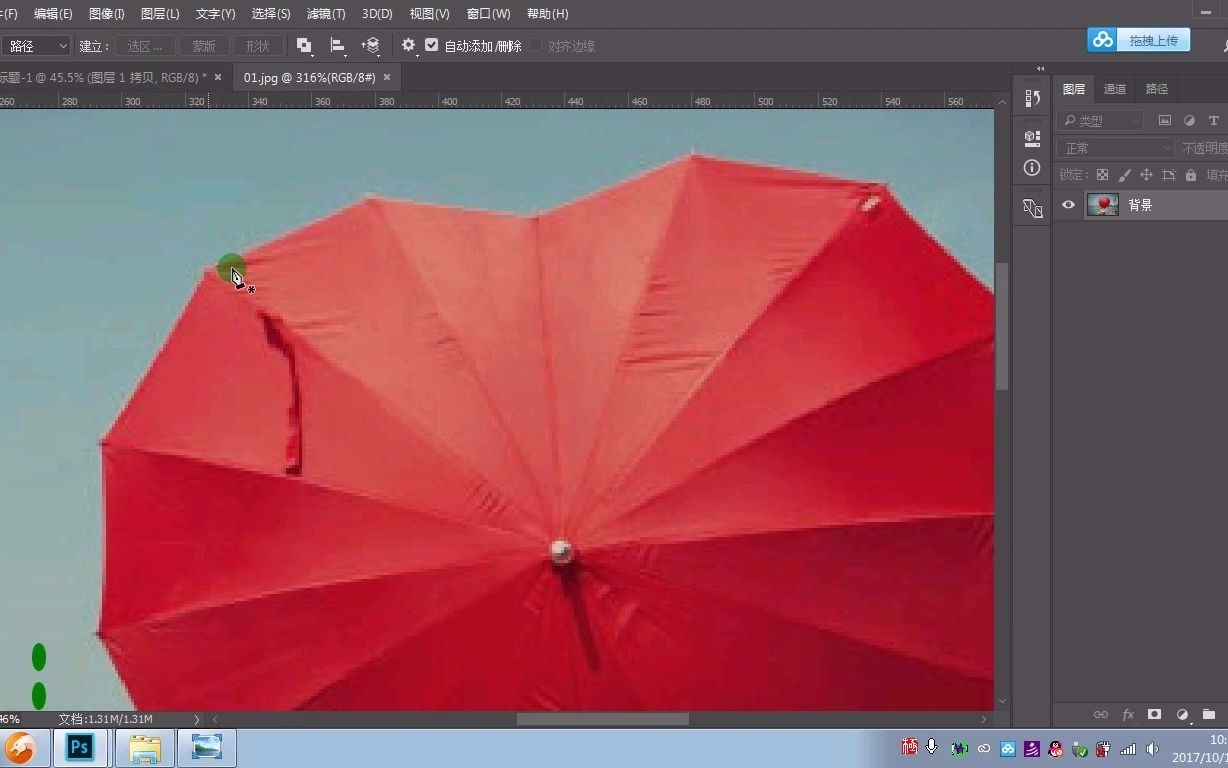Open the 路径 tool mode dropdown
This screenshot has height=768, width=1228.
coord(36,45)
